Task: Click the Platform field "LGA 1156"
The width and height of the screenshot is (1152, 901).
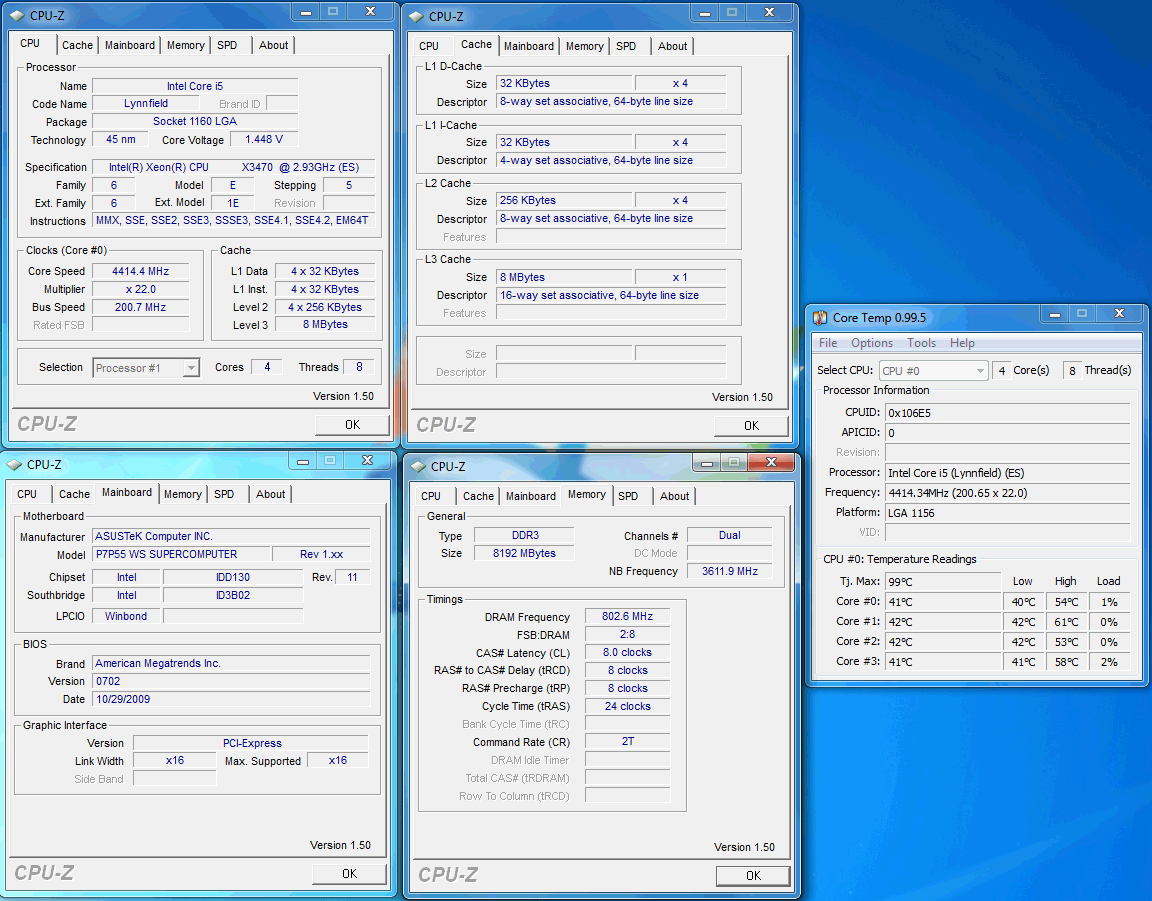Action: [x=1007, y=513]
